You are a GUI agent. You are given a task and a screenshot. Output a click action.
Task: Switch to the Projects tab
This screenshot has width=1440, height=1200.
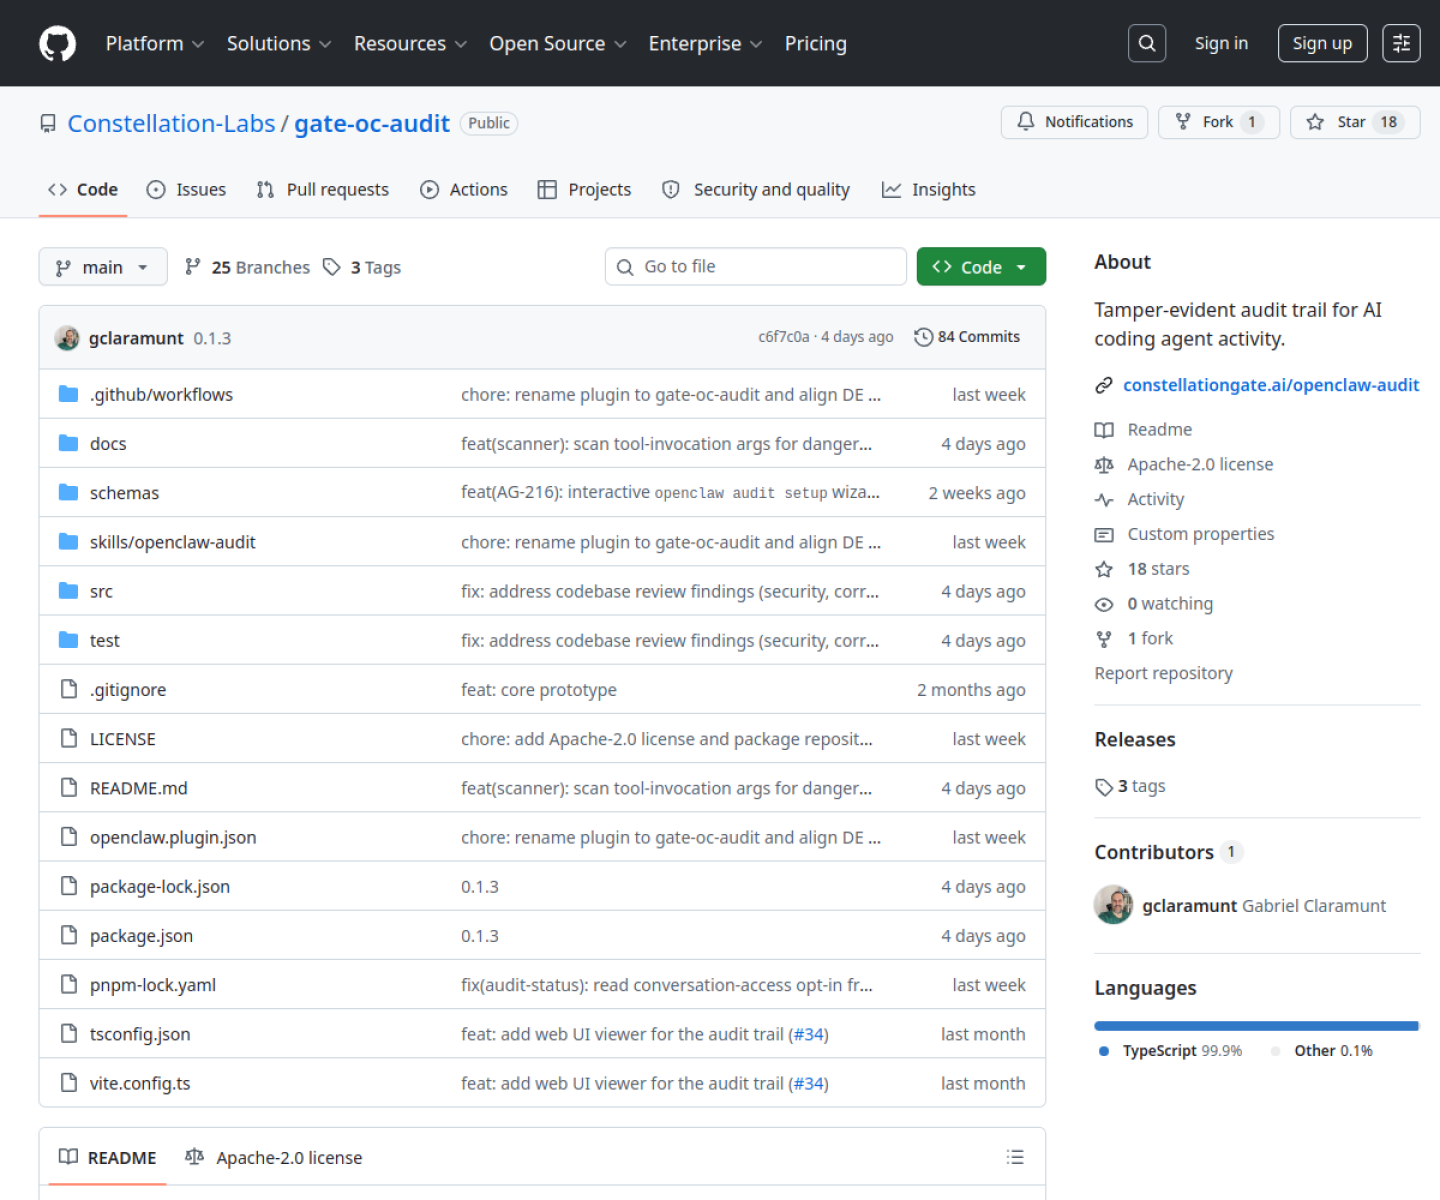(x=584, y=190)
